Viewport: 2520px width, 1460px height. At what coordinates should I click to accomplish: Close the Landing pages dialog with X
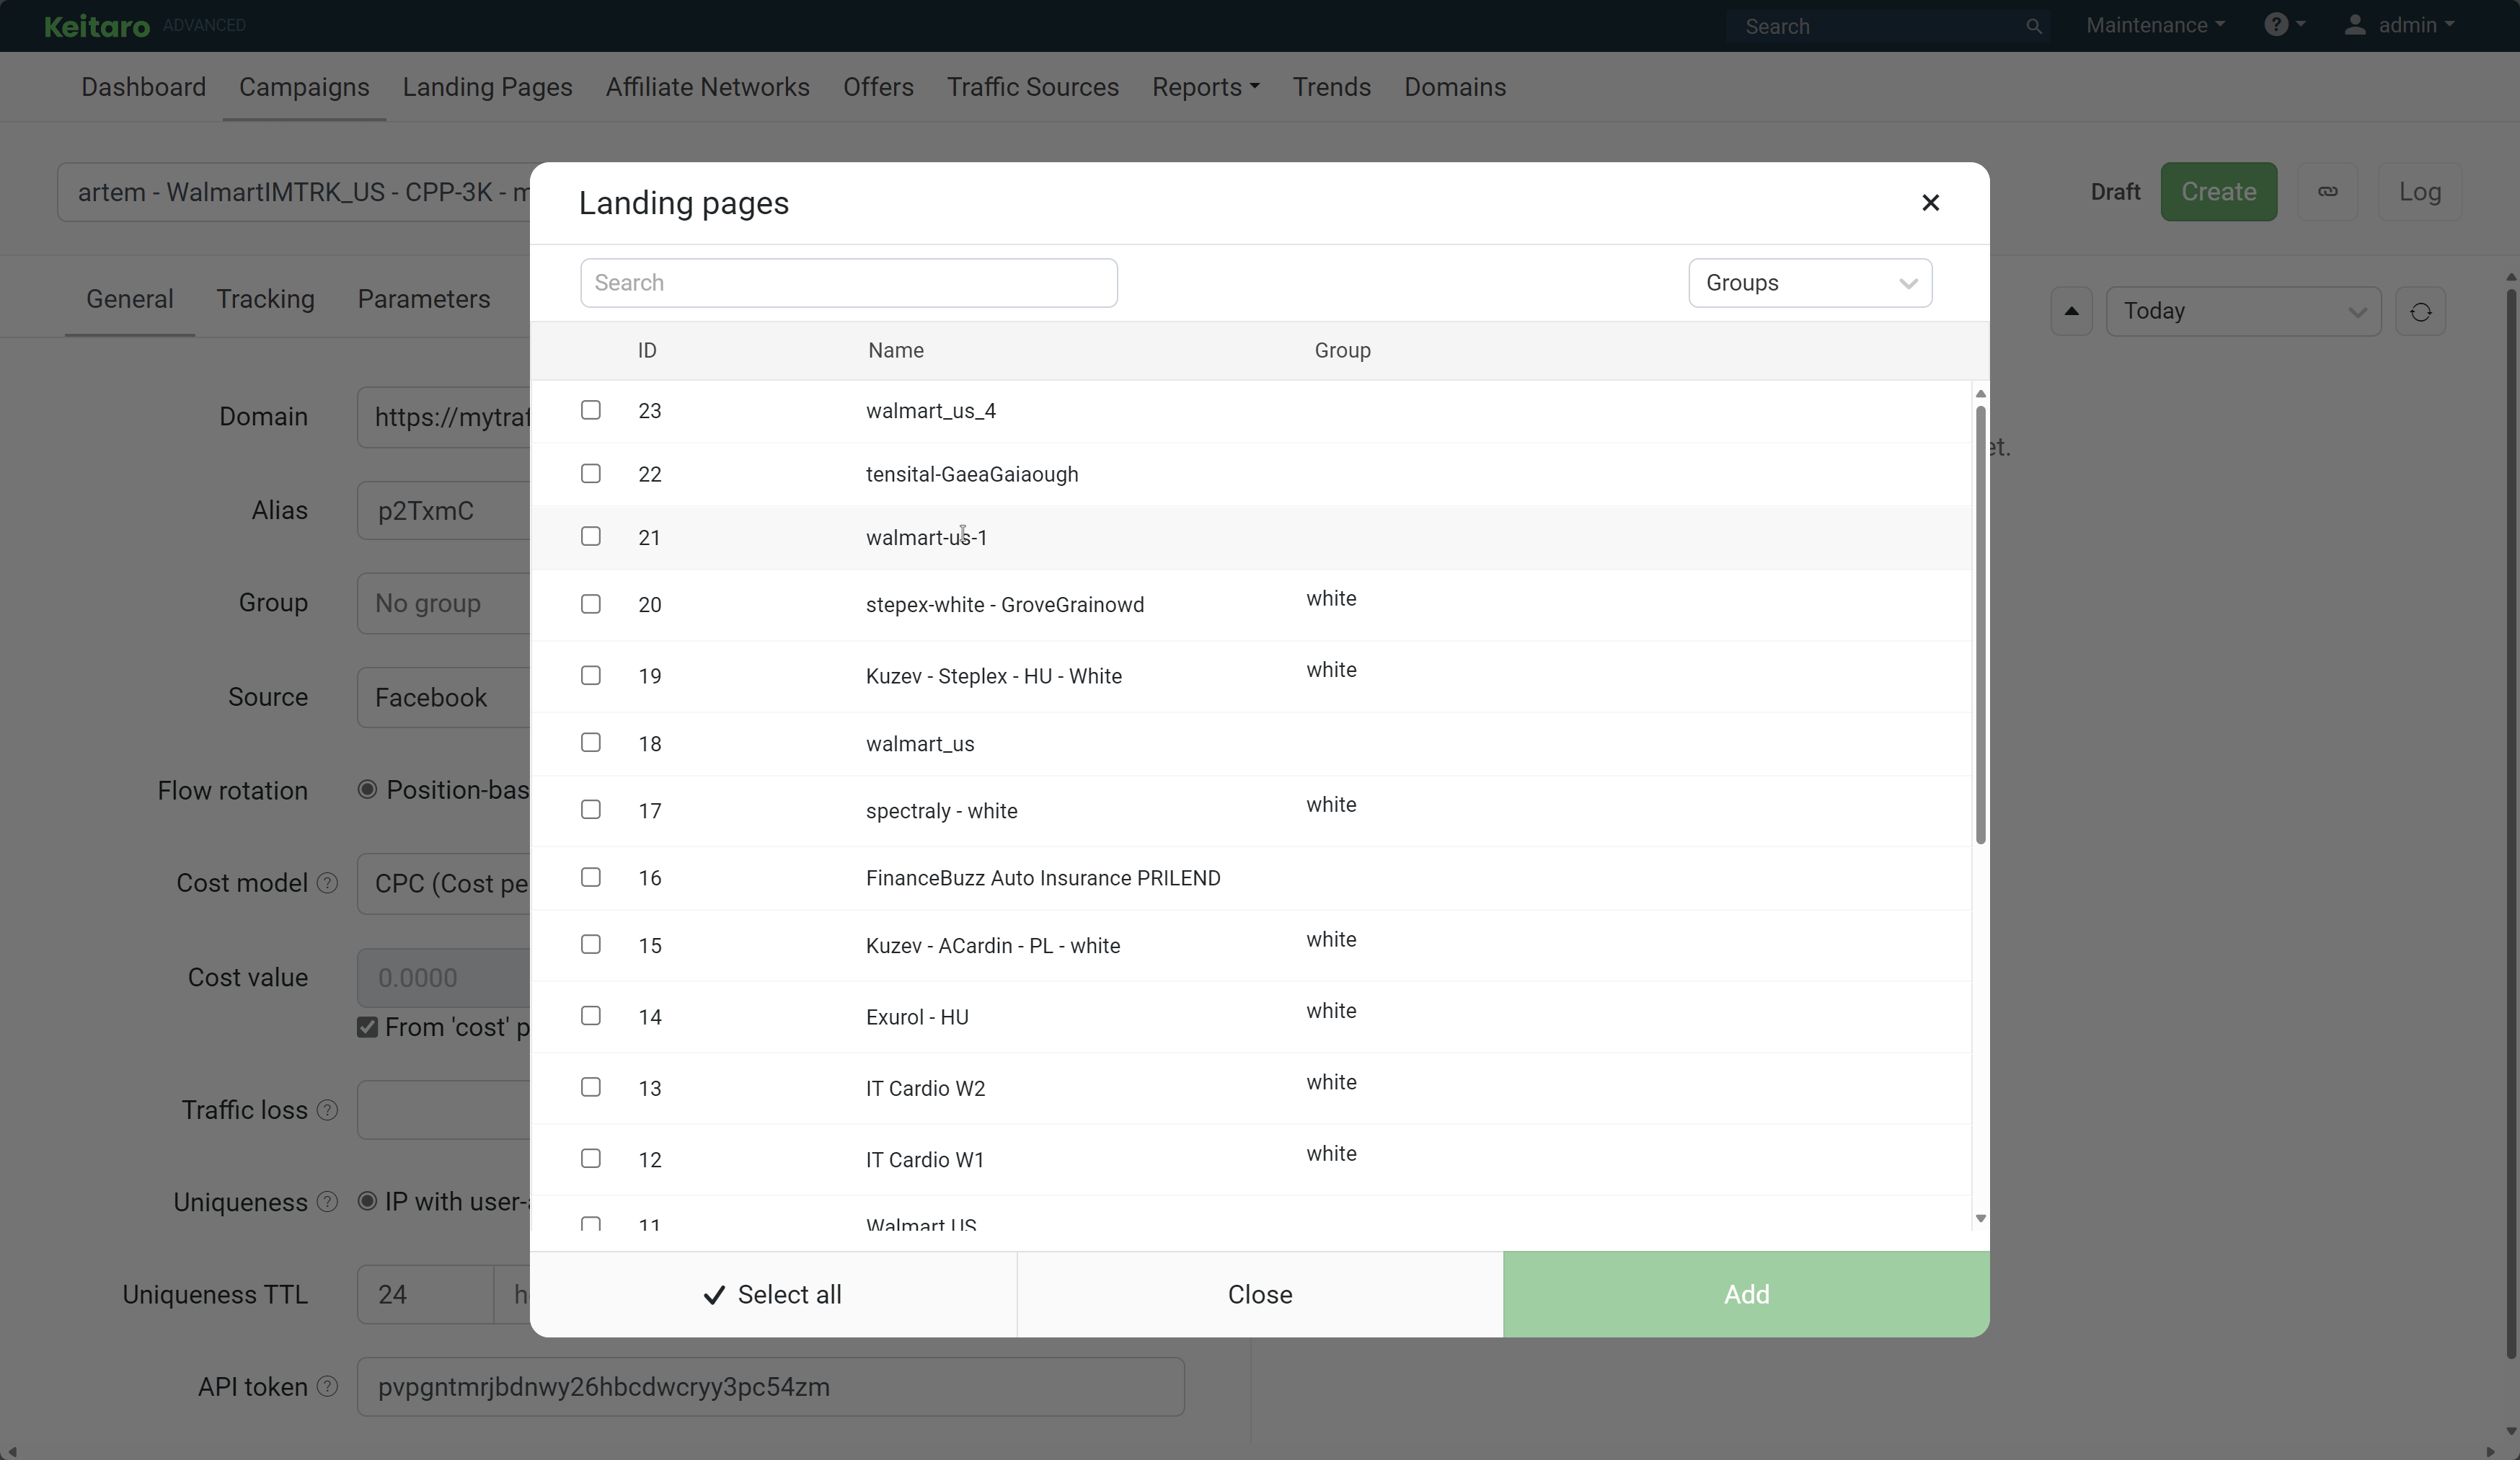1930,203
